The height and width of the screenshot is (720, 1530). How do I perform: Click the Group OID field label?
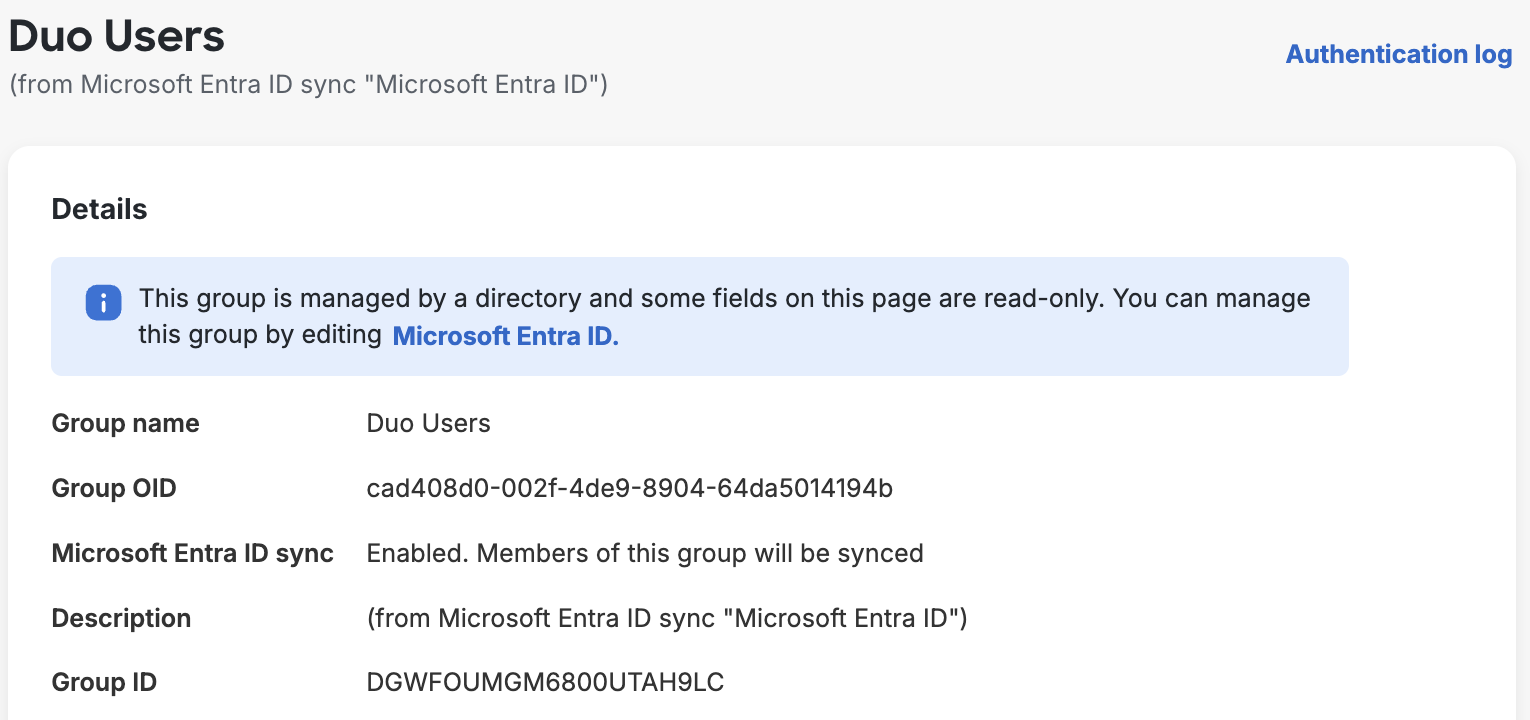(113, 488)
